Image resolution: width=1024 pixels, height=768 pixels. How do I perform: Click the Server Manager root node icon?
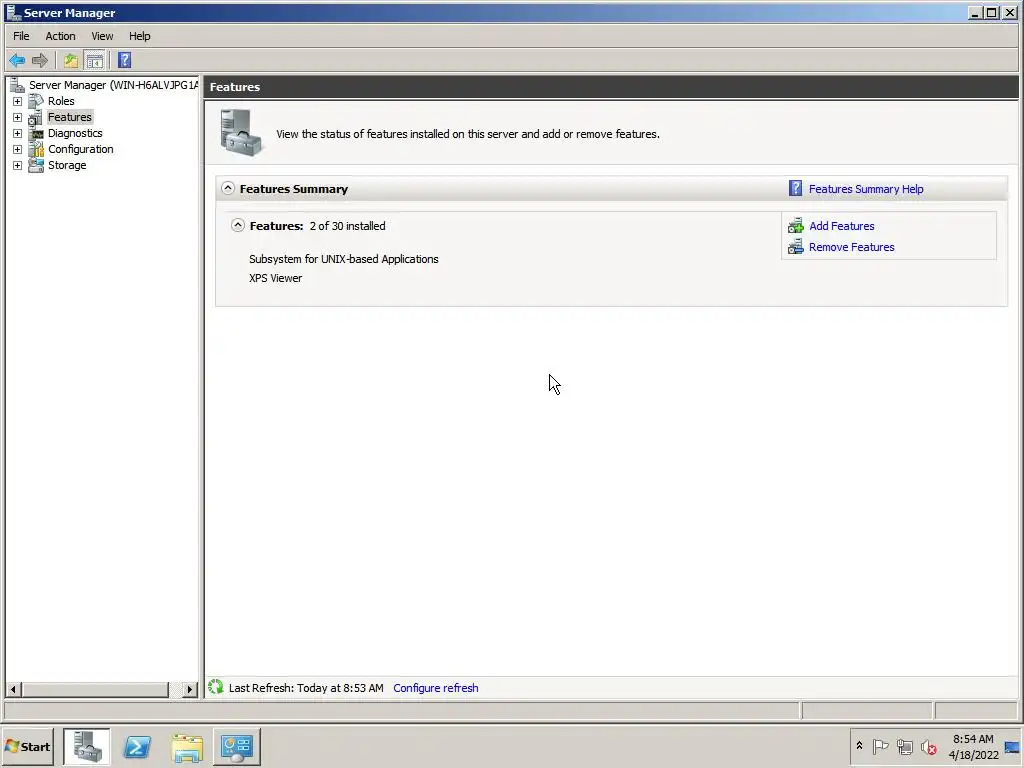[x=18, y=85]
